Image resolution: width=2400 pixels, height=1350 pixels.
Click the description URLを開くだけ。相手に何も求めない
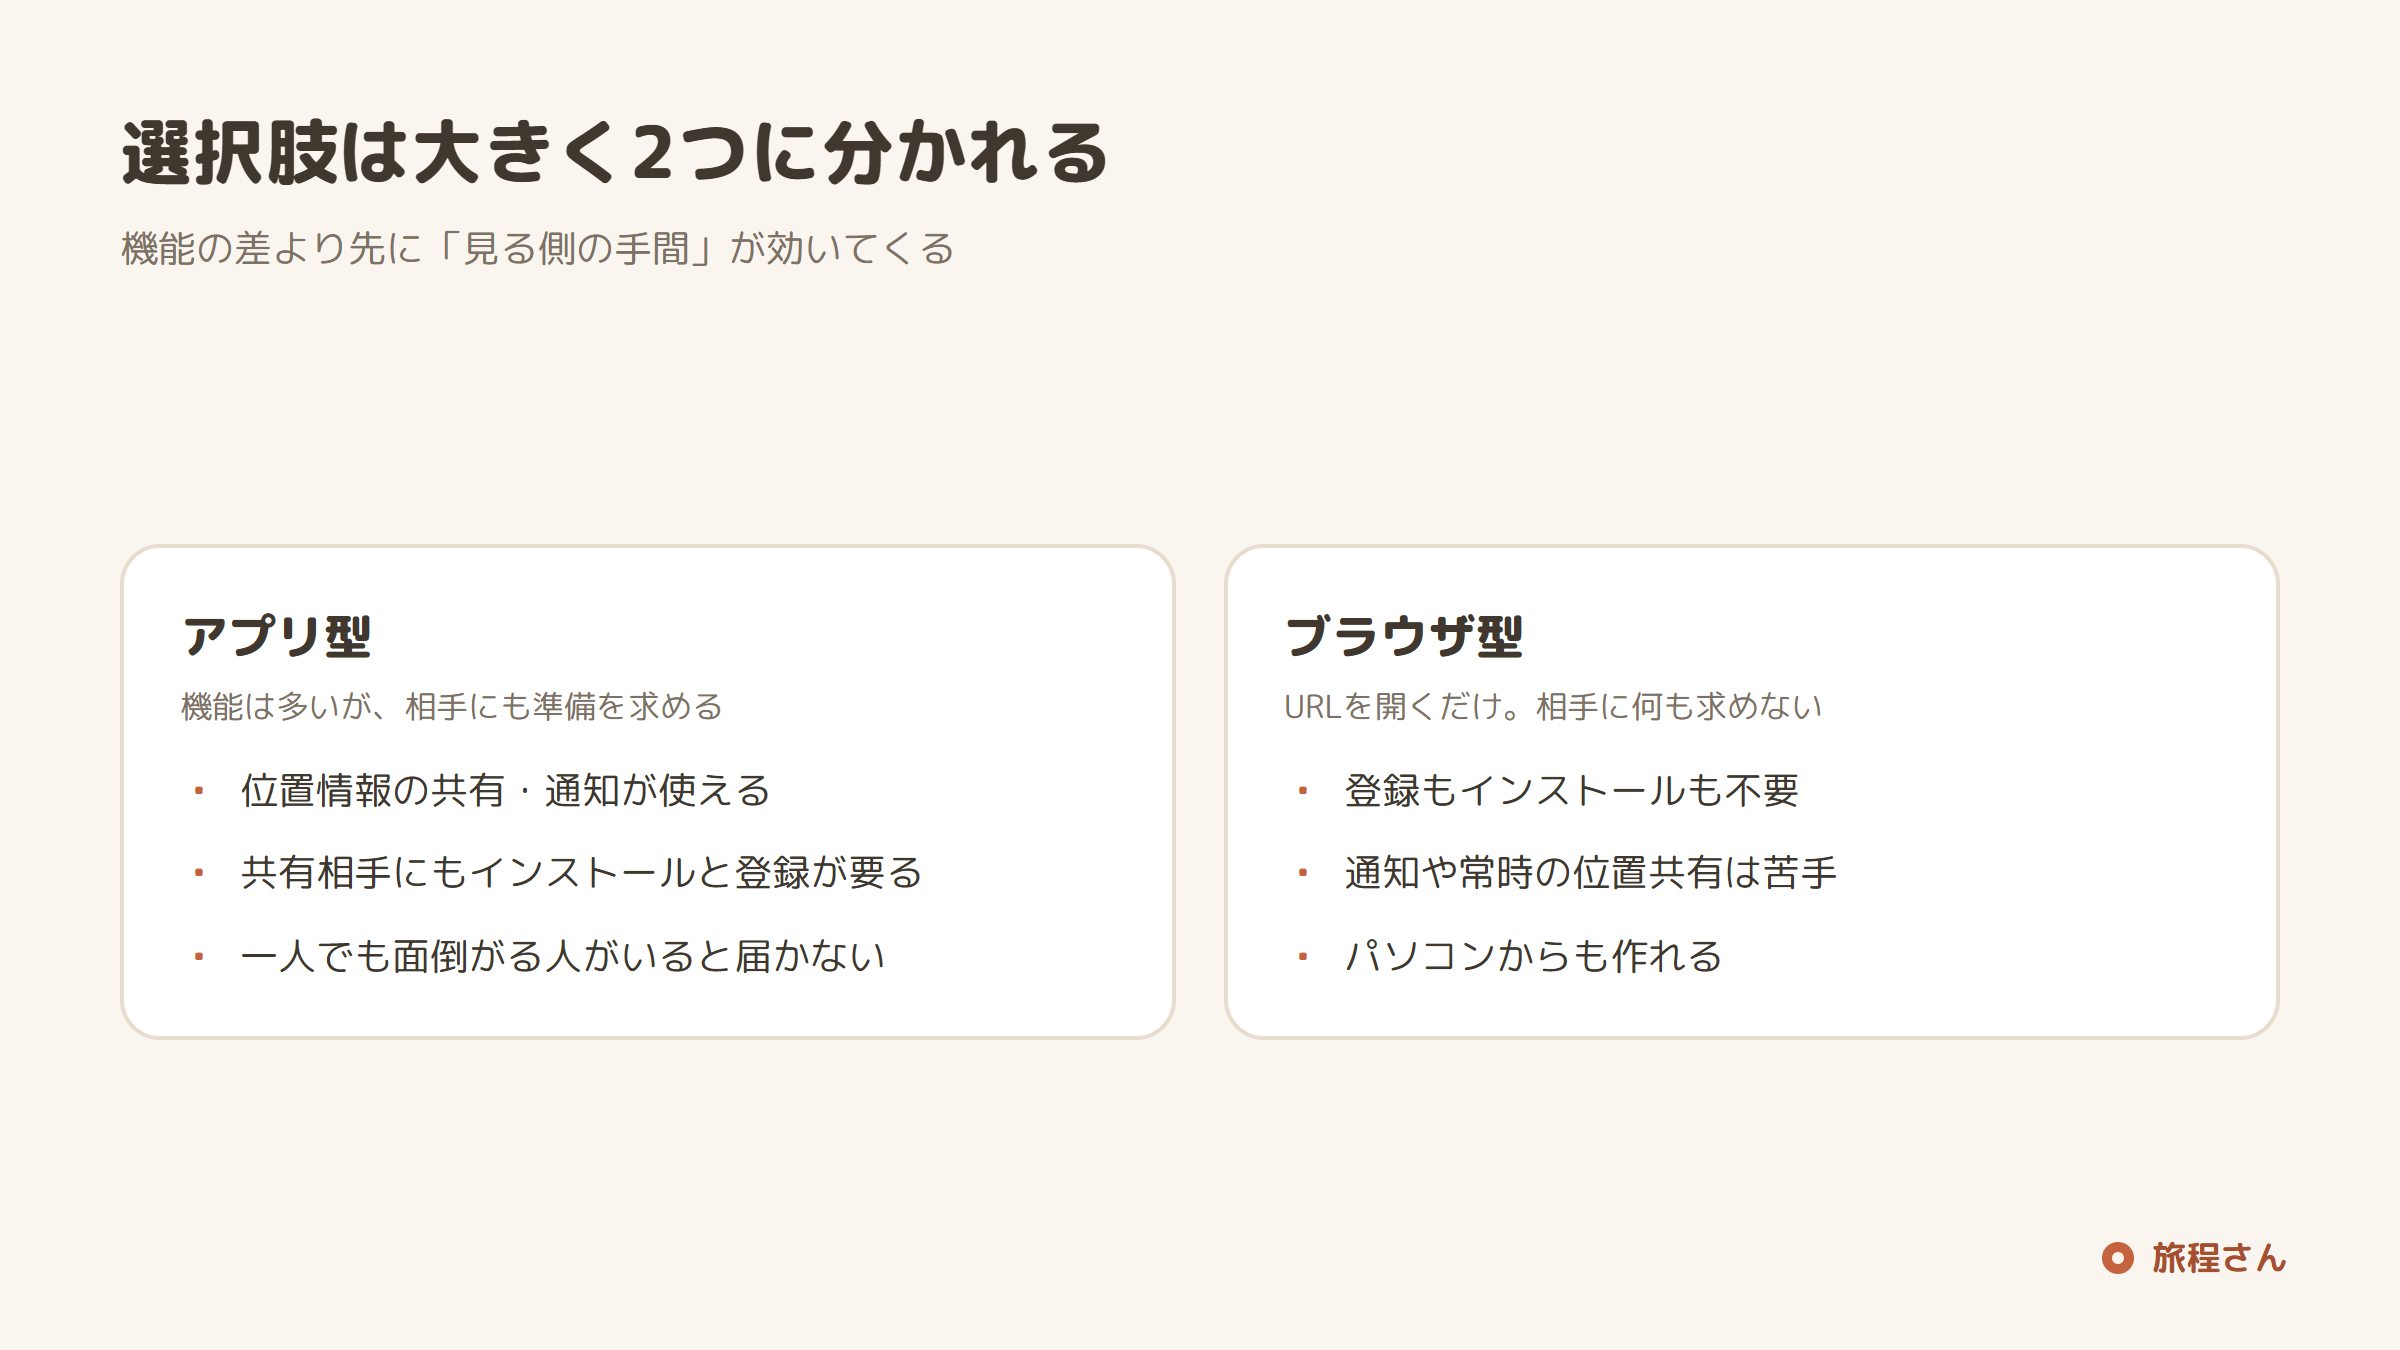coord(1553,706)
